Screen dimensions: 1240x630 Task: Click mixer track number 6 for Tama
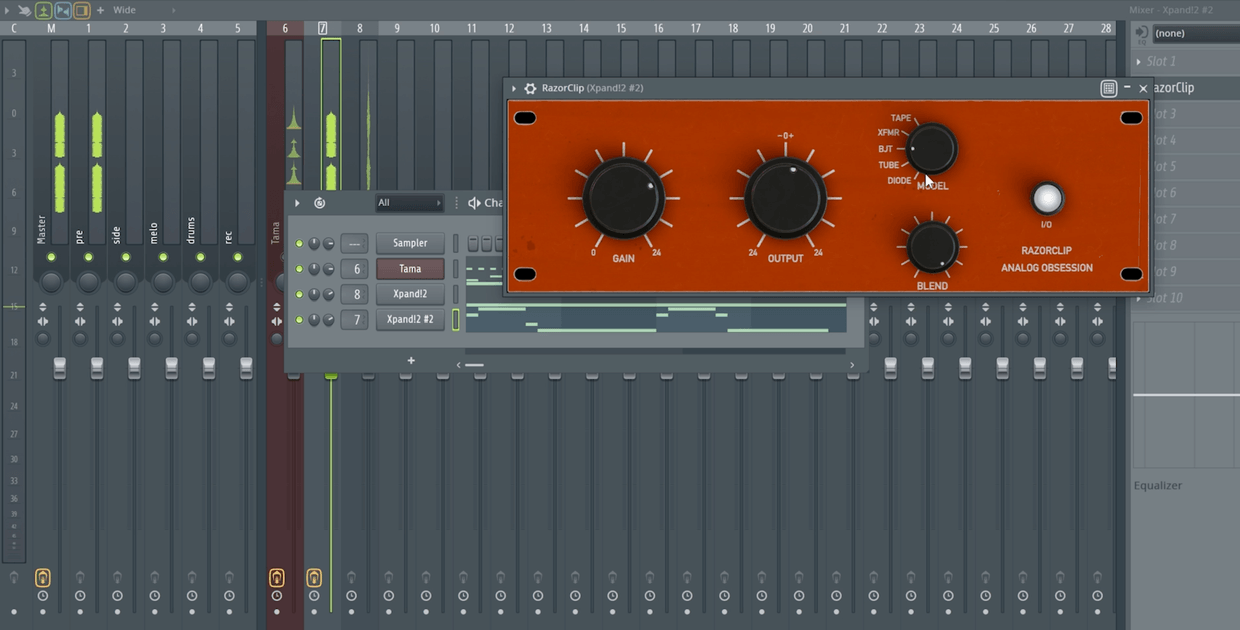[x=356, y=269]
